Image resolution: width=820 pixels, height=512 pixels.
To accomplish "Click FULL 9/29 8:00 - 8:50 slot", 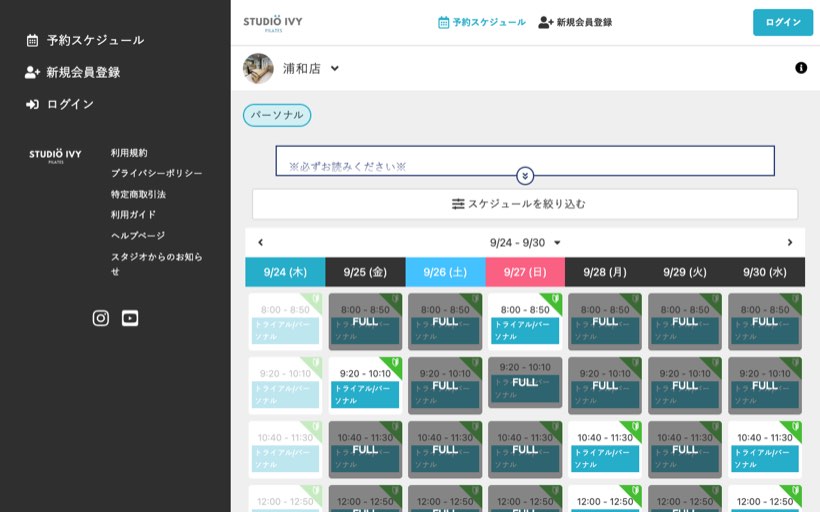I will (685, 322).
